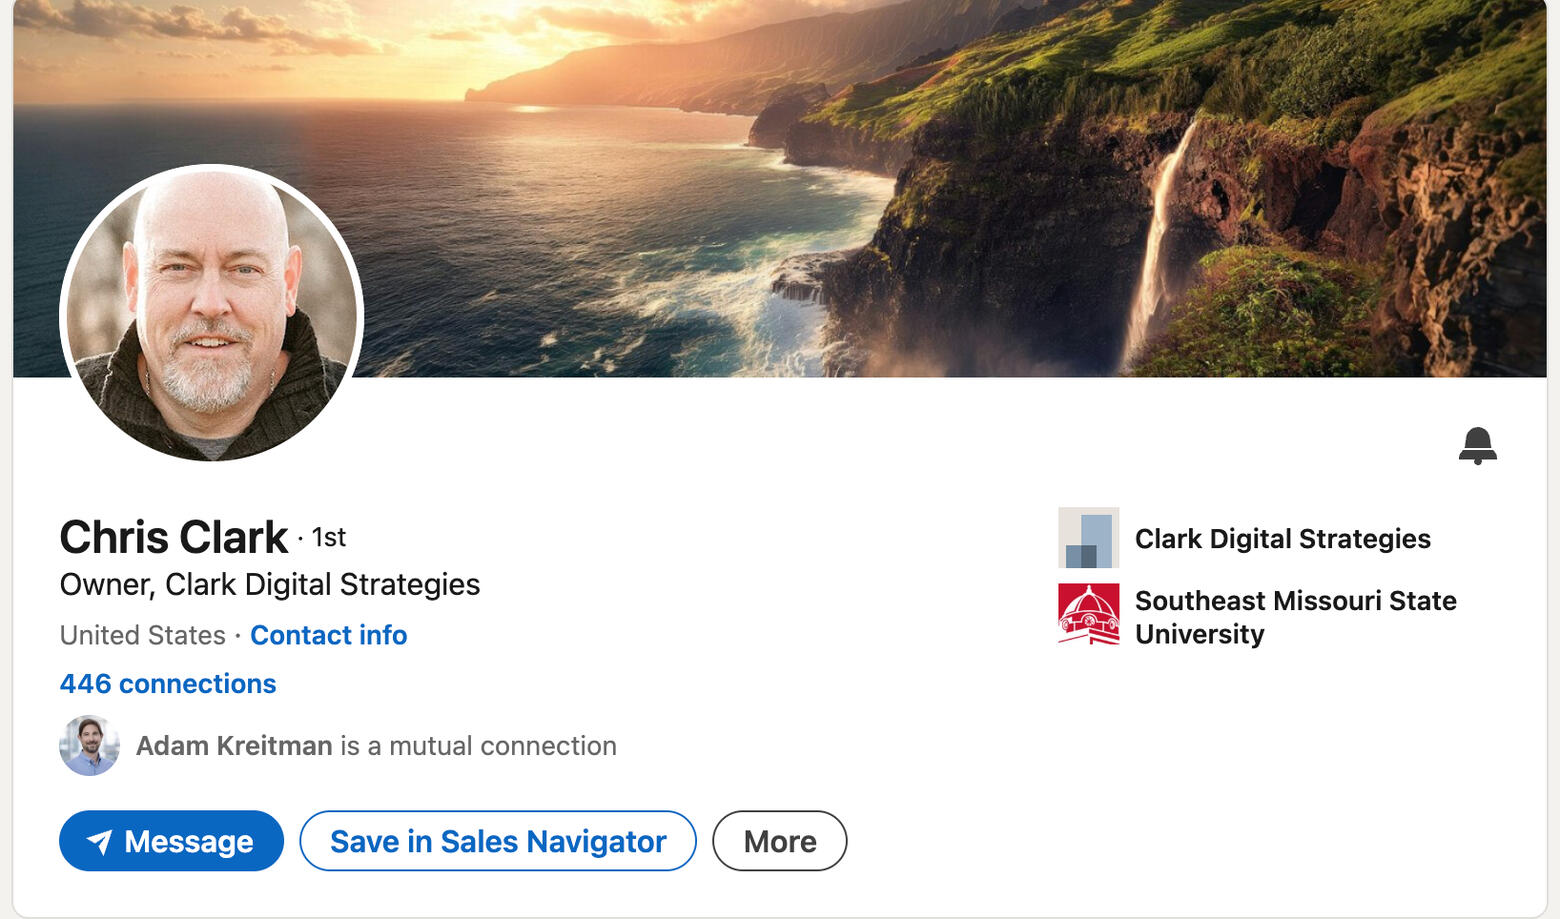
Task: Click the Chris Clark name heading
Action: click(173, 538)
